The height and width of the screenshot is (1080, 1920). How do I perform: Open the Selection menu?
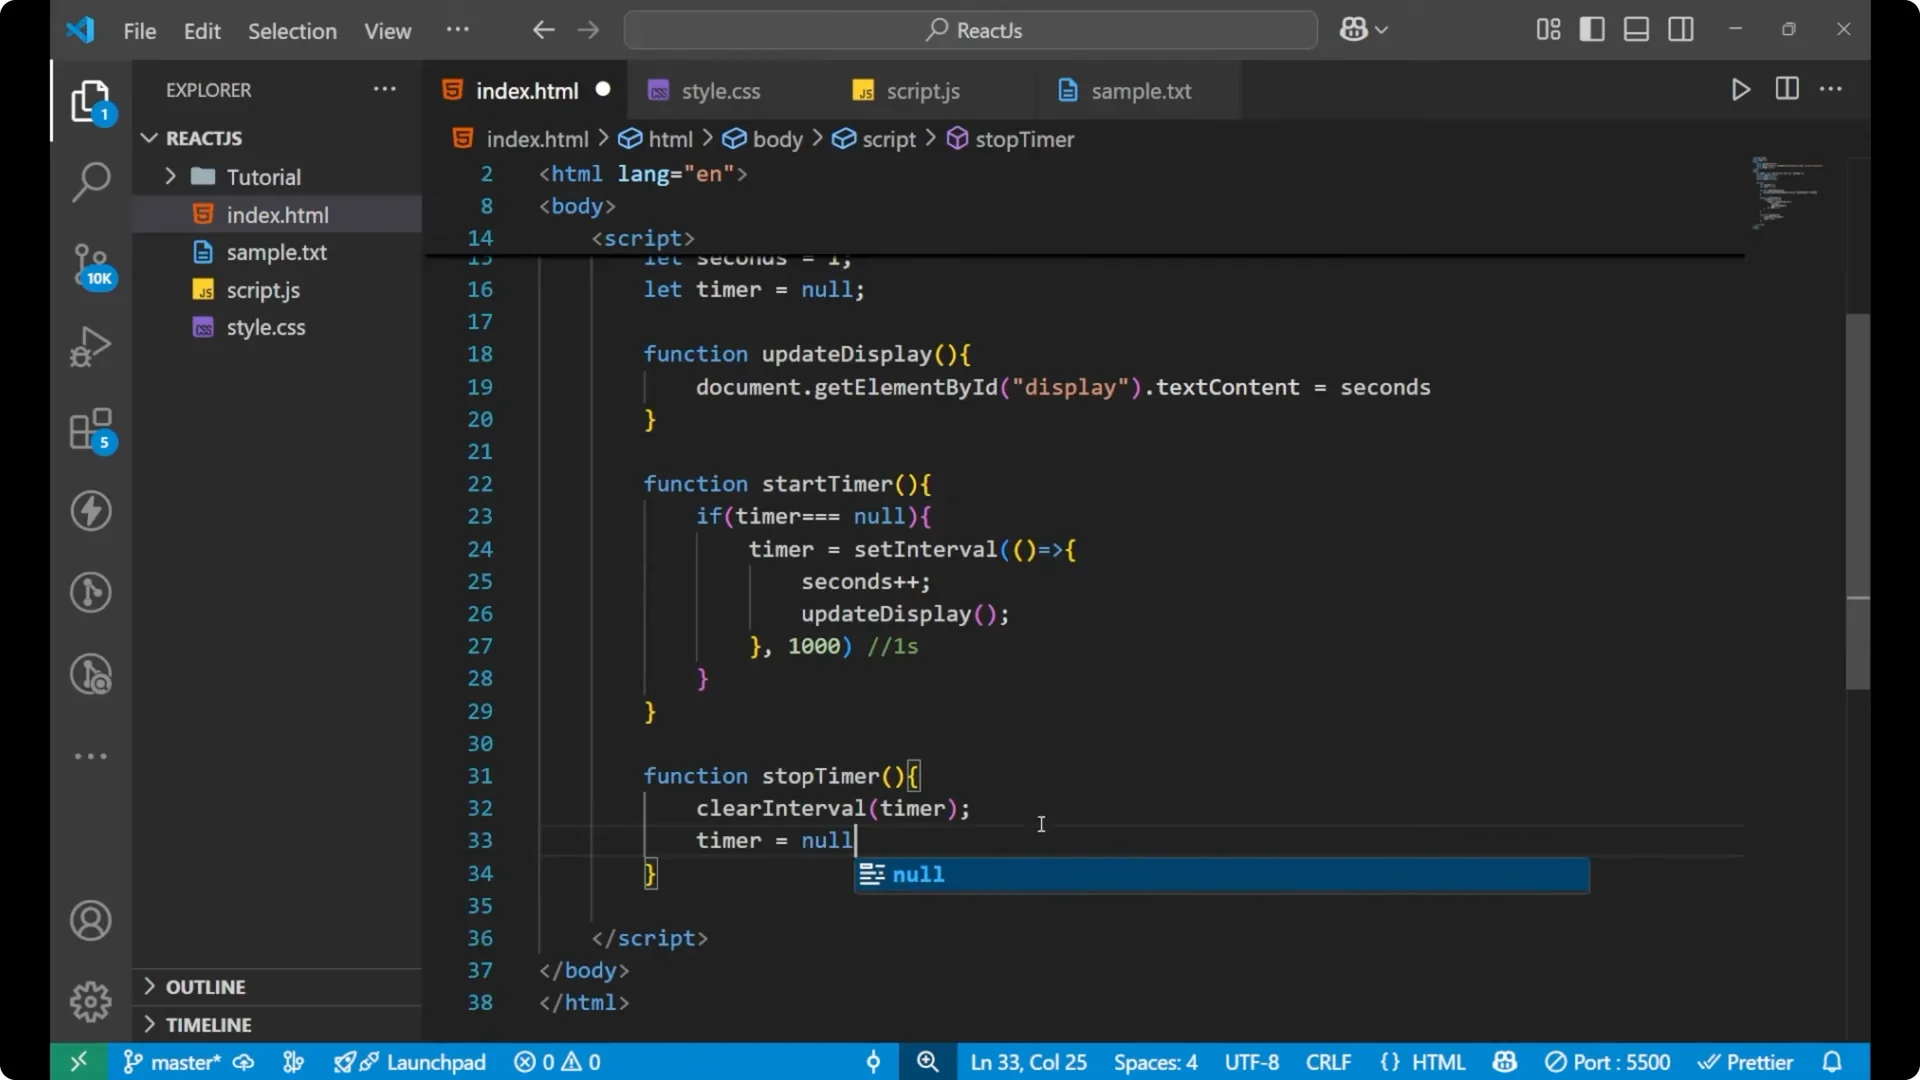pos(292,31)
